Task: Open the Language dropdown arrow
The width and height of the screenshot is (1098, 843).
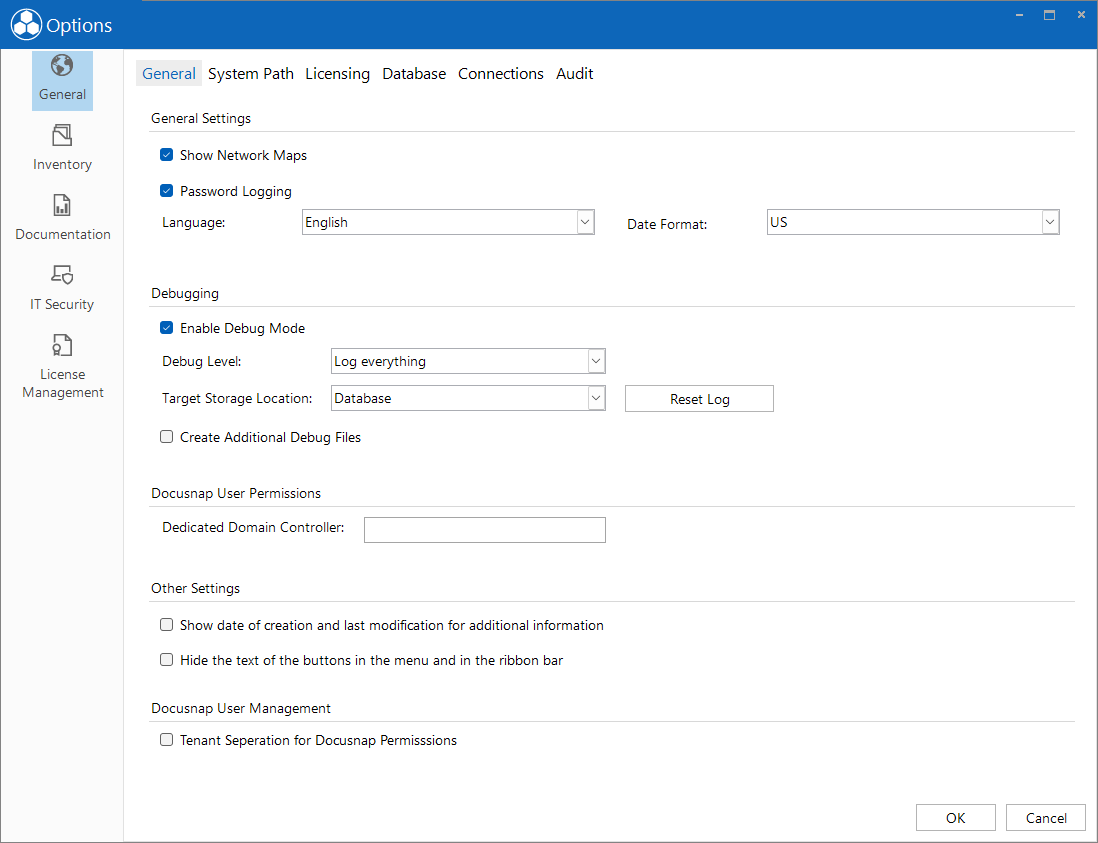Action: point(585,222)
